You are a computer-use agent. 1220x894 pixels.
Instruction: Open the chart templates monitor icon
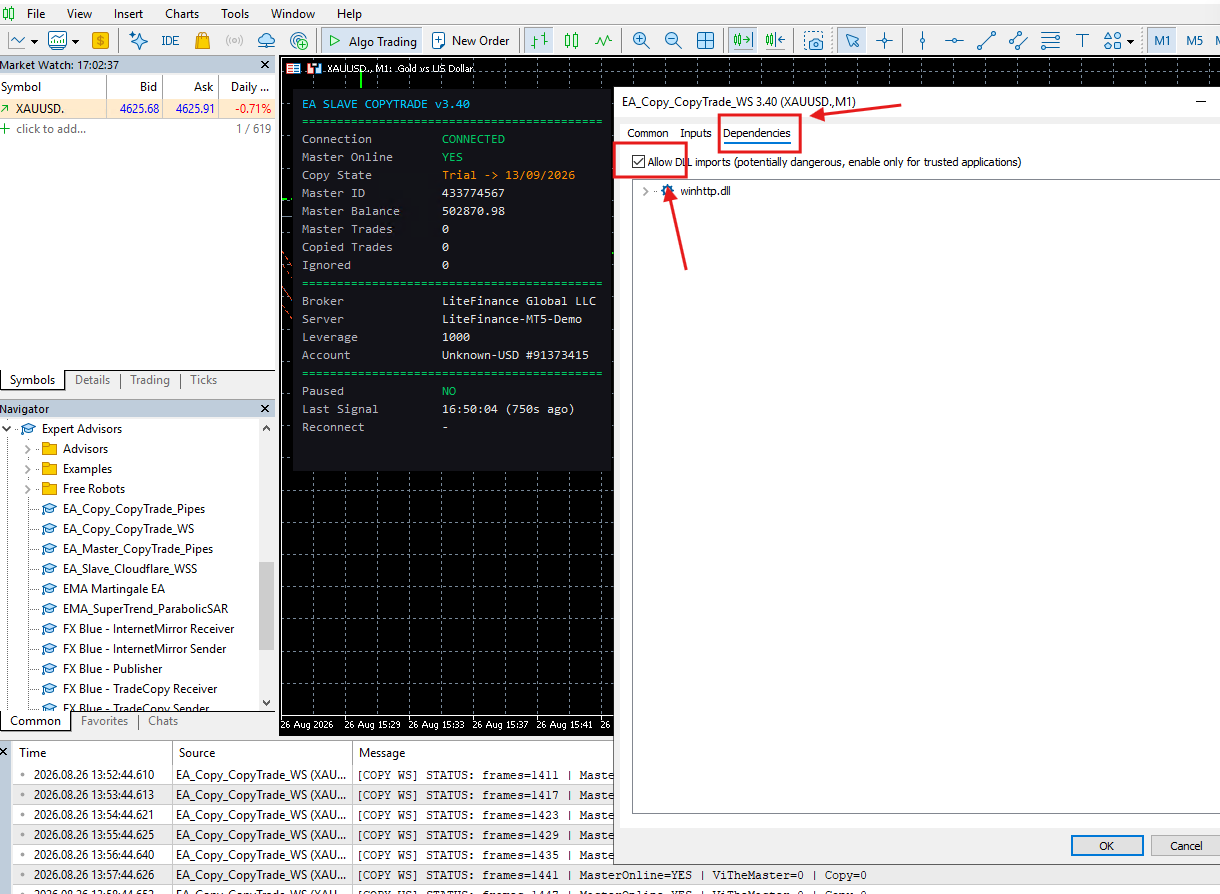tap(58, 41)
